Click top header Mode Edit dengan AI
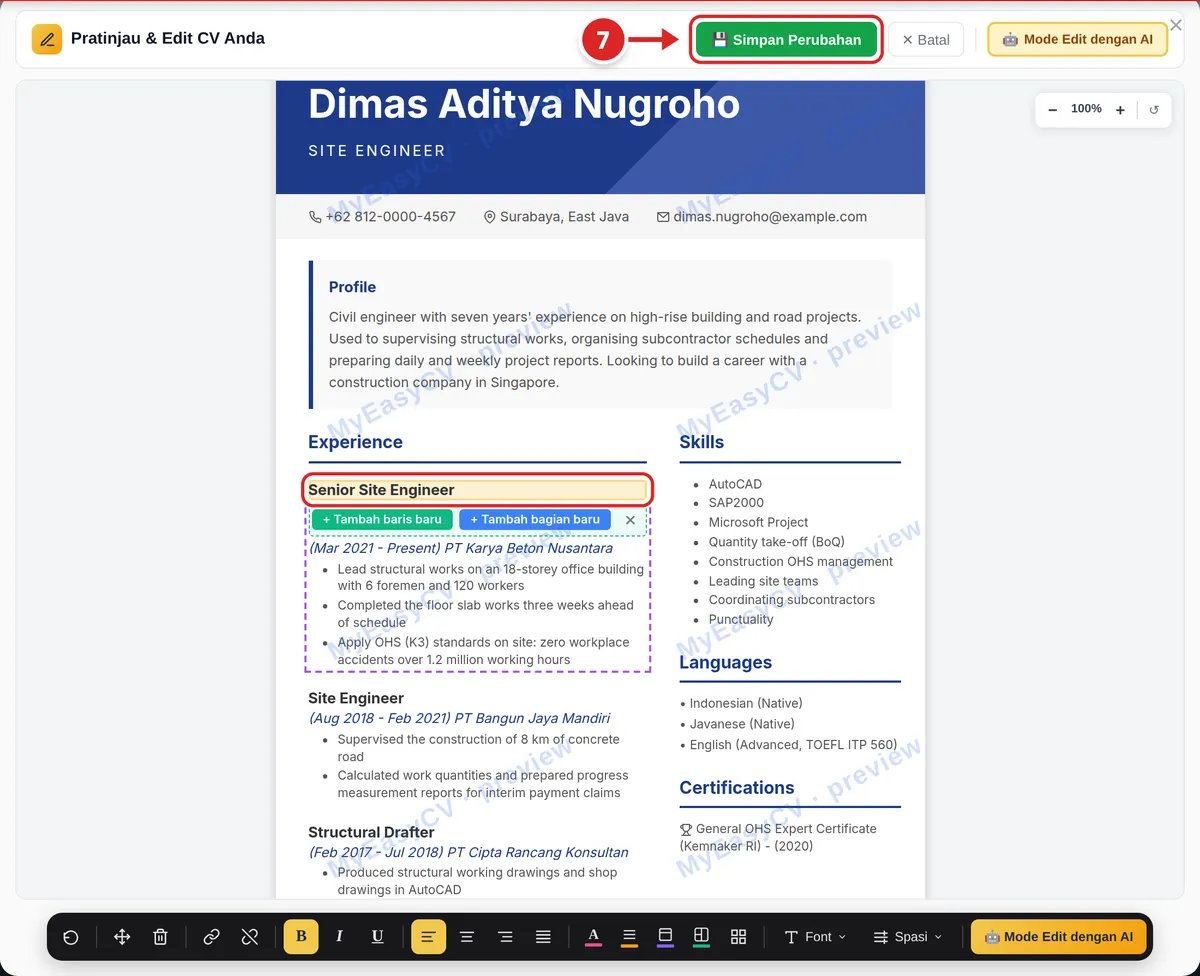The width and height of the screenshot is (1200, 976). tap(1077, 40)
